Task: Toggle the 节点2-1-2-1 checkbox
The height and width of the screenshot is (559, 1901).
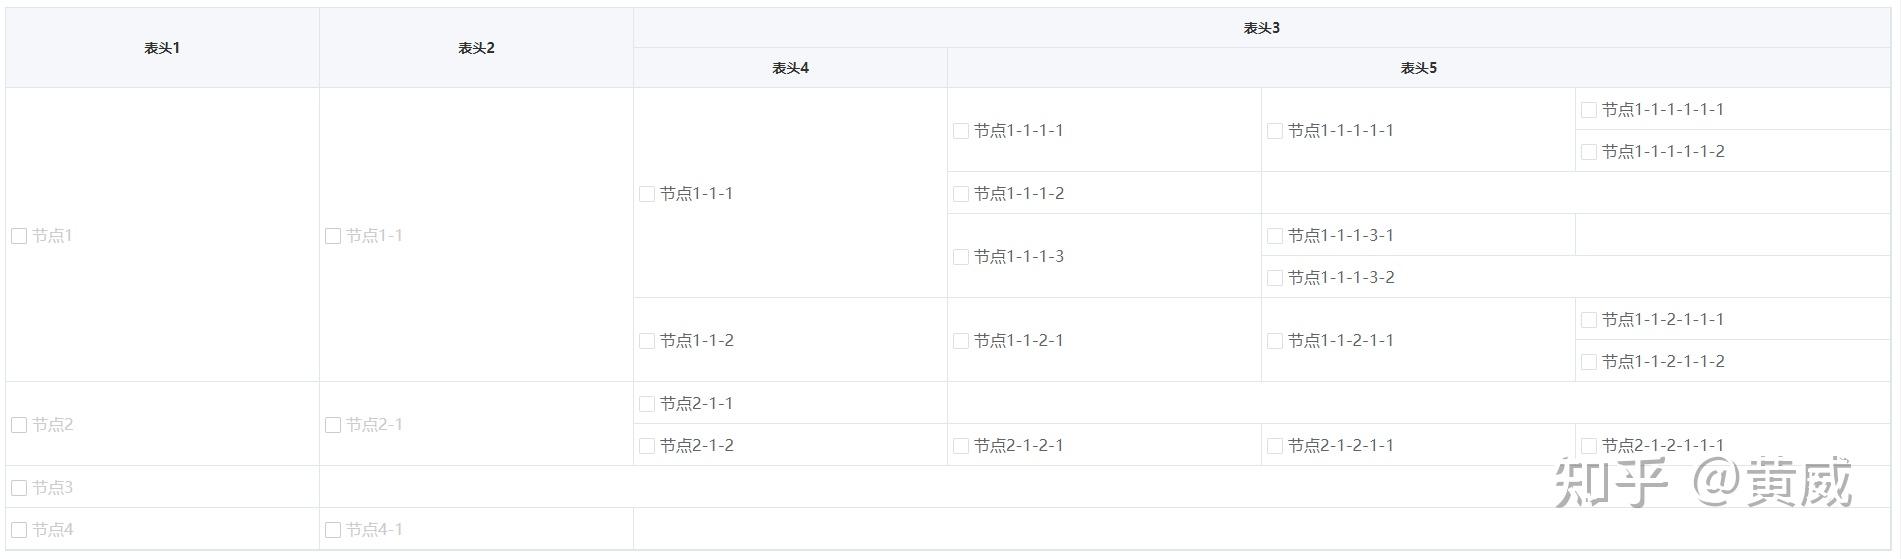Action: [961, 446]
